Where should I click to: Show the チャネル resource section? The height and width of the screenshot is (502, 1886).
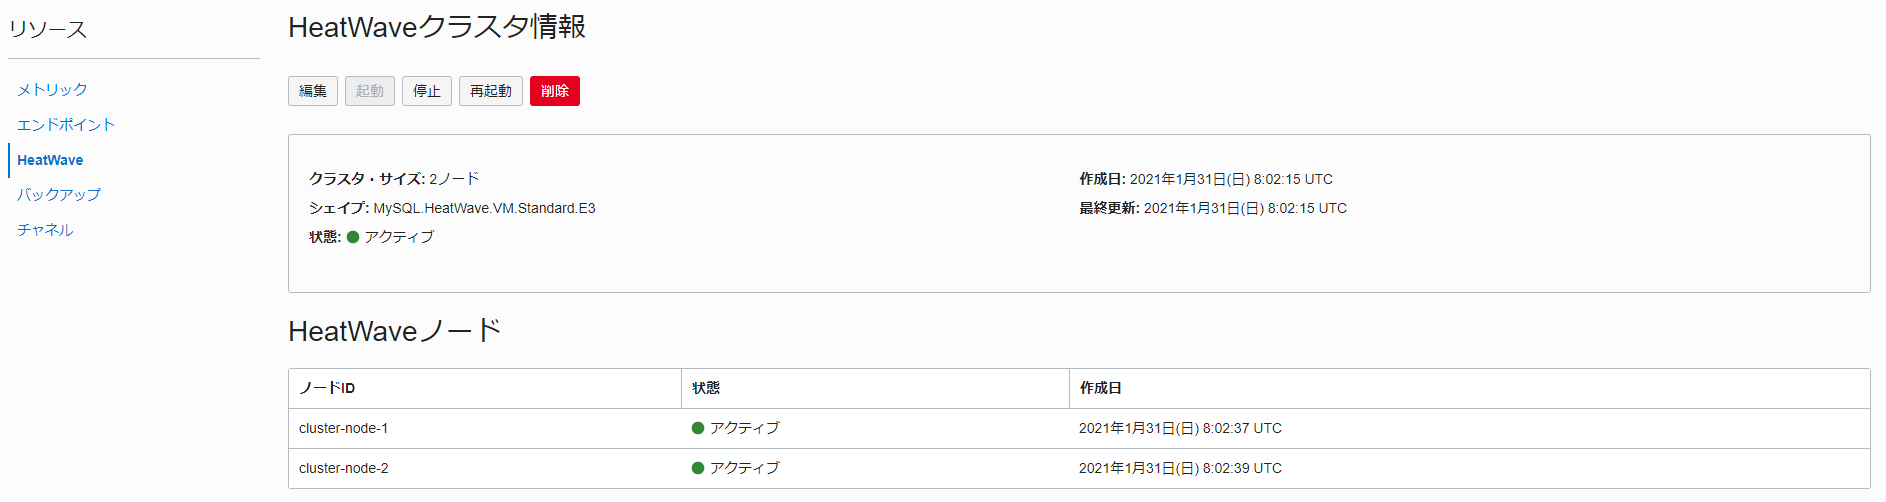pos(45,230)
